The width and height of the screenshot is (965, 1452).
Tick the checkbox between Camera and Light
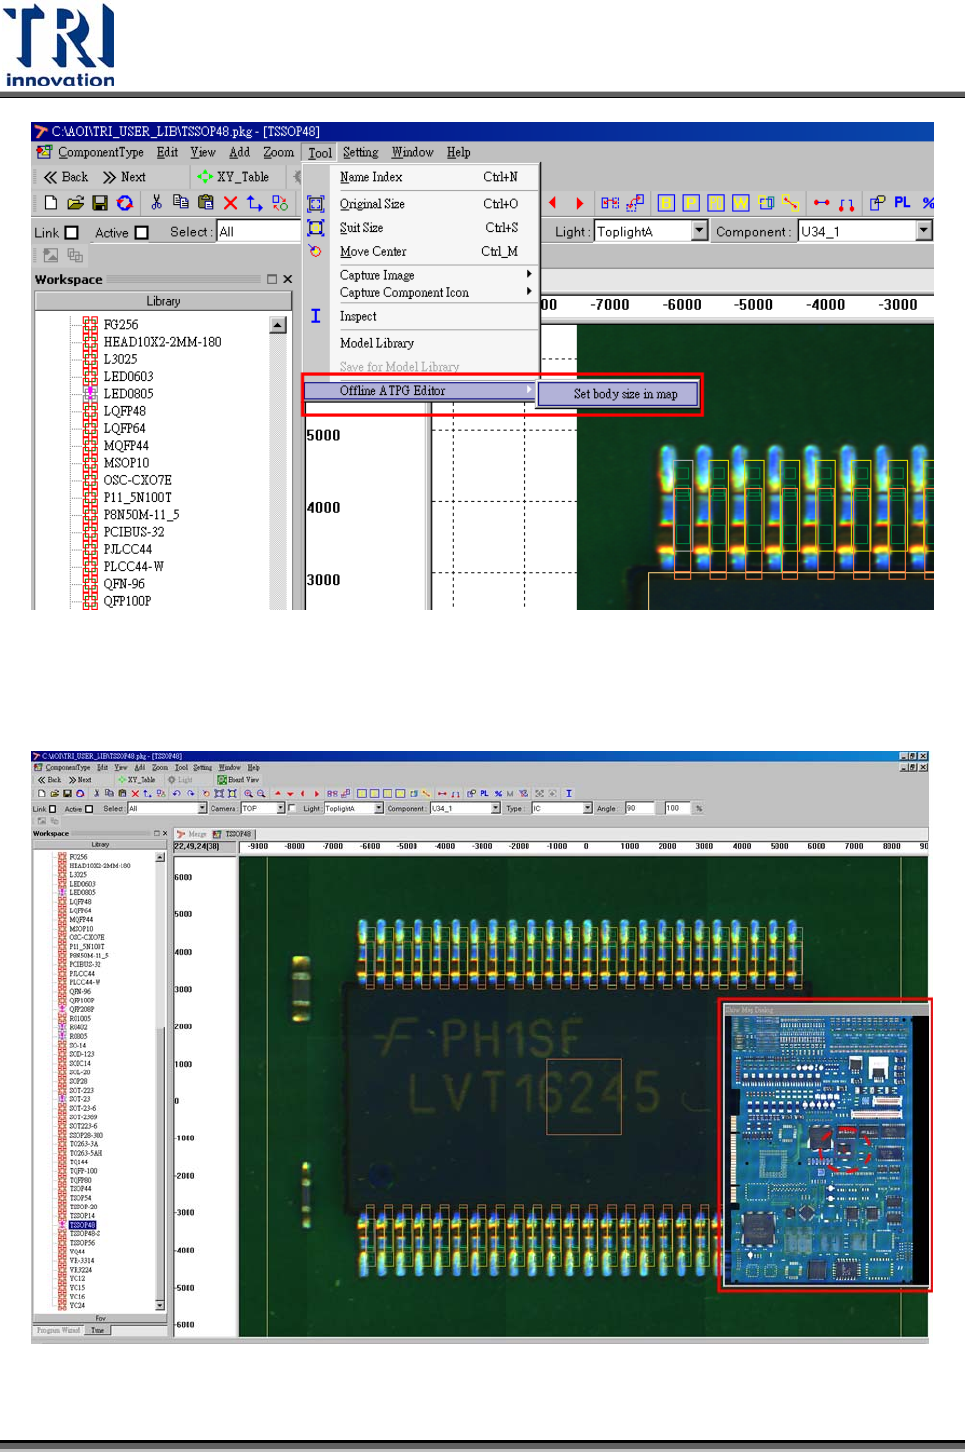pos(292,809)
